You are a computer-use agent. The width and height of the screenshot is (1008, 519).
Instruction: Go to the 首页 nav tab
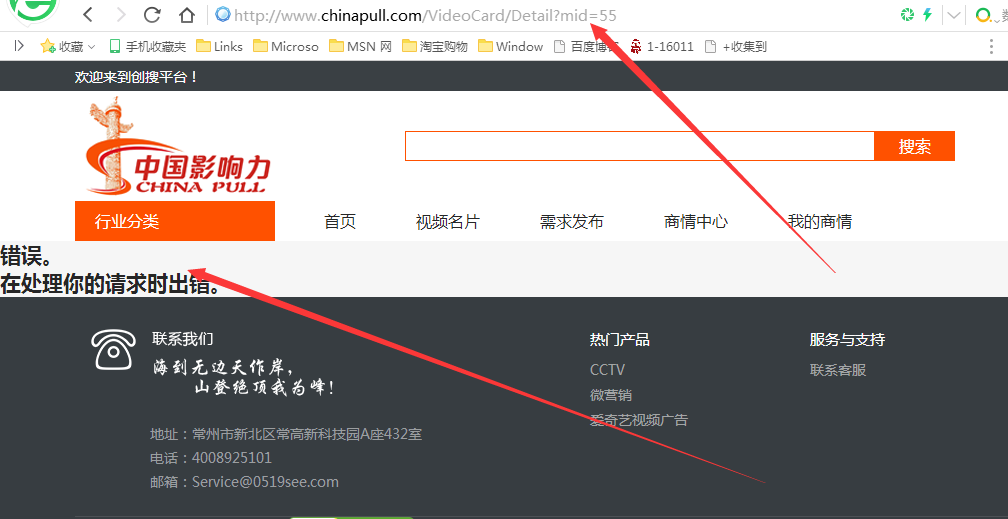coord(340,222)
